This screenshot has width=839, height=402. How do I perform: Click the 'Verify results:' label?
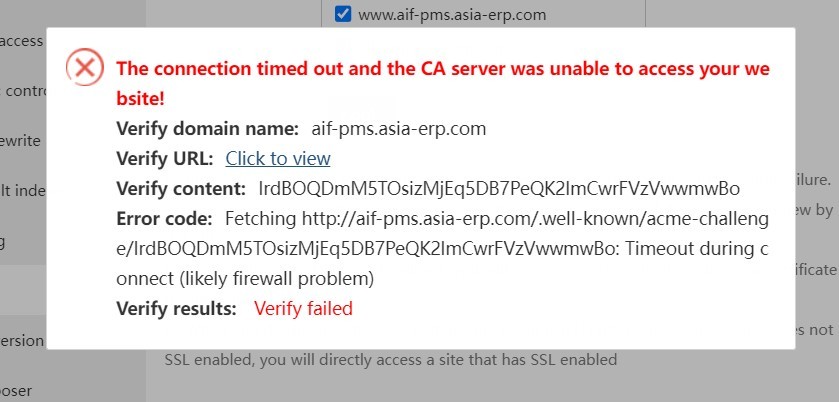click(x=176, y=308)
